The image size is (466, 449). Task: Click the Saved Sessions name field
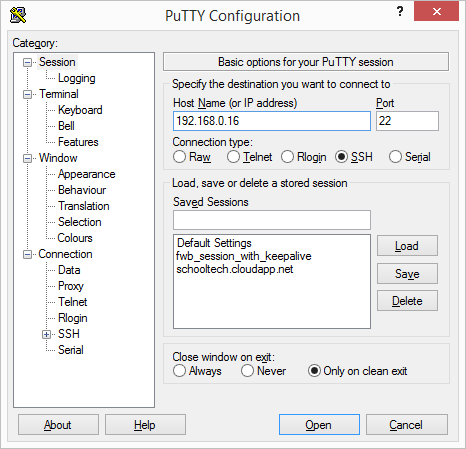click(272, 220)
